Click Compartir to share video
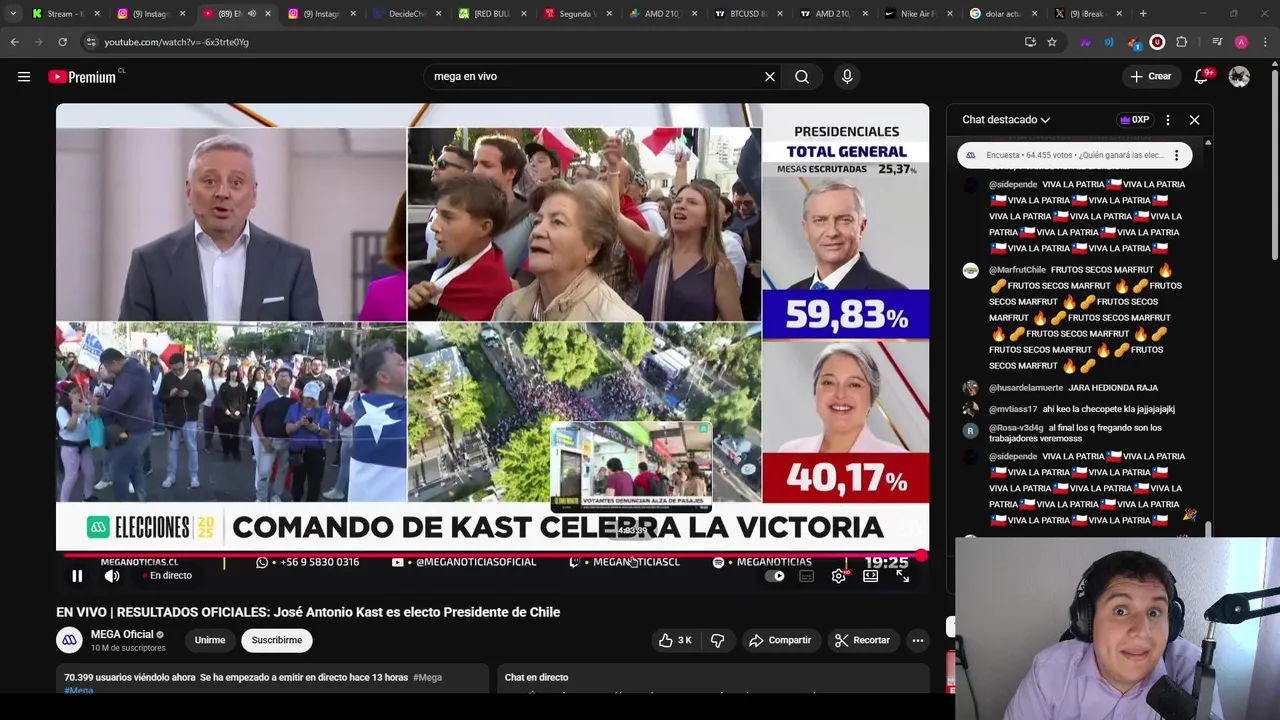 pyautogui.click(x=780, y=640)
